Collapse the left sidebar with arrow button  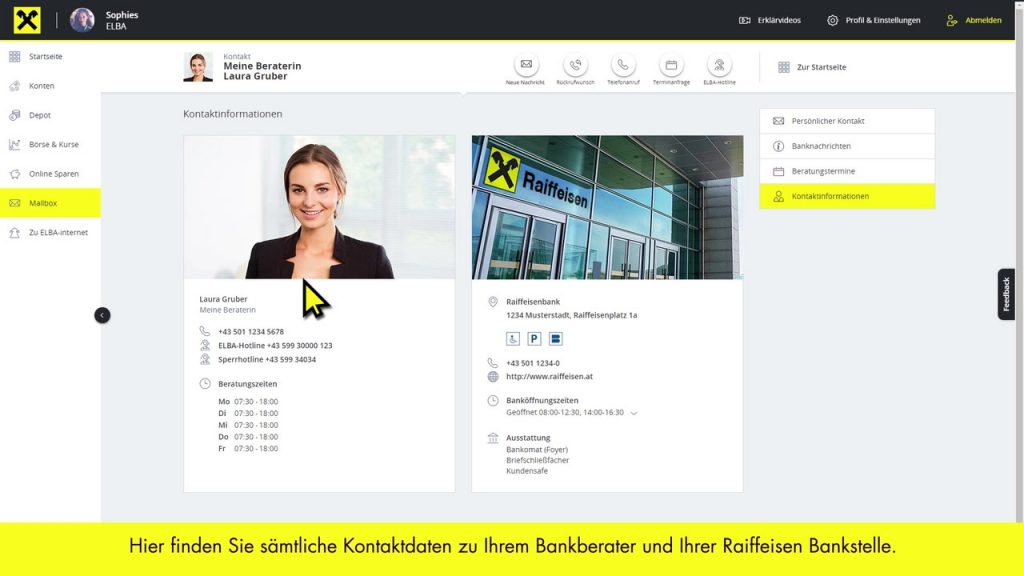click(x=101, y=315)
